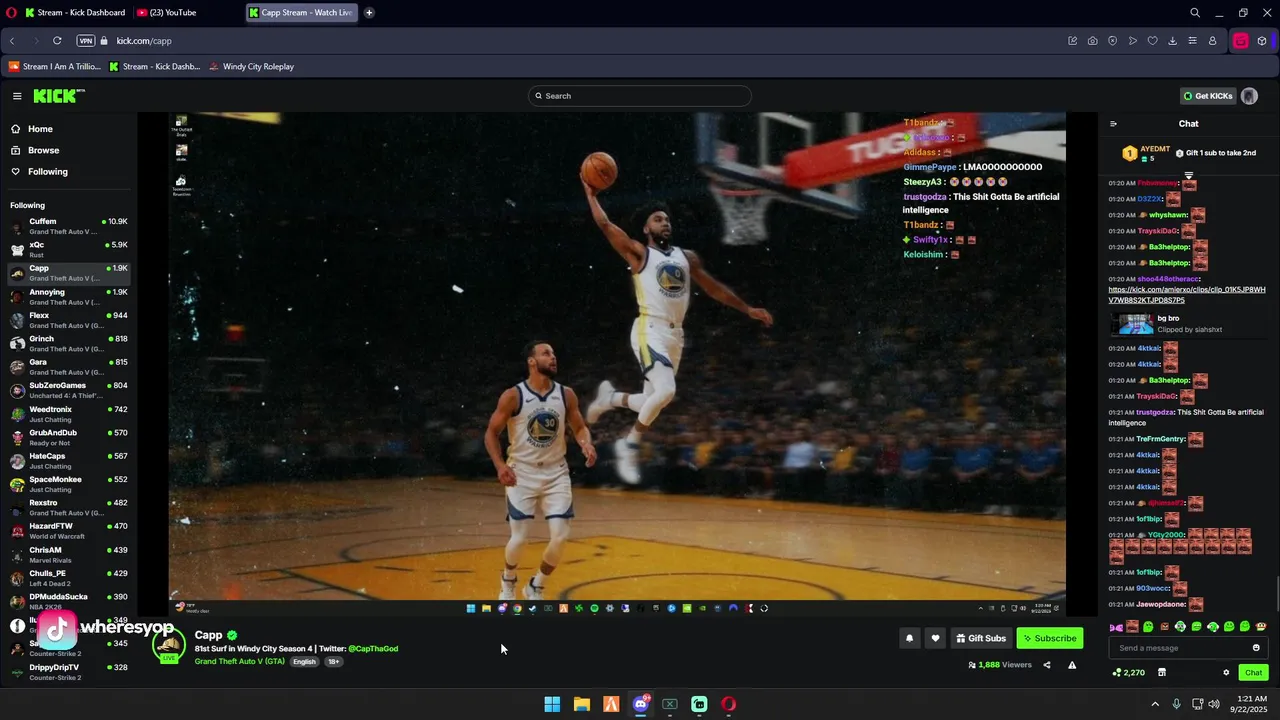Open the DPMuddaSucka followed channel
Screen dimensions: 1280x720
pyautogui.click(x=68, y=602)
